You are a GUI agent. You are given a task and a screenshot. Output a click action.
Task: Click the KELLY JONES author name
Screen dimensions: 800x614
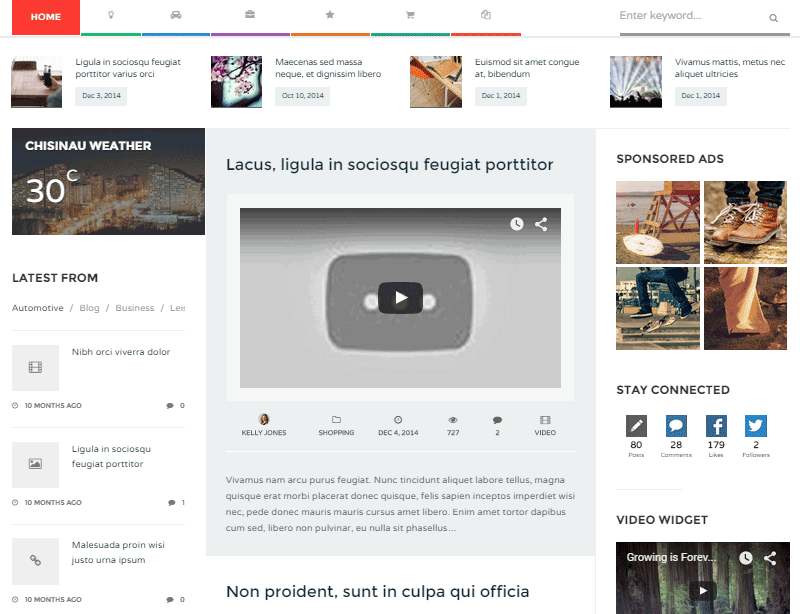point(264,432)
